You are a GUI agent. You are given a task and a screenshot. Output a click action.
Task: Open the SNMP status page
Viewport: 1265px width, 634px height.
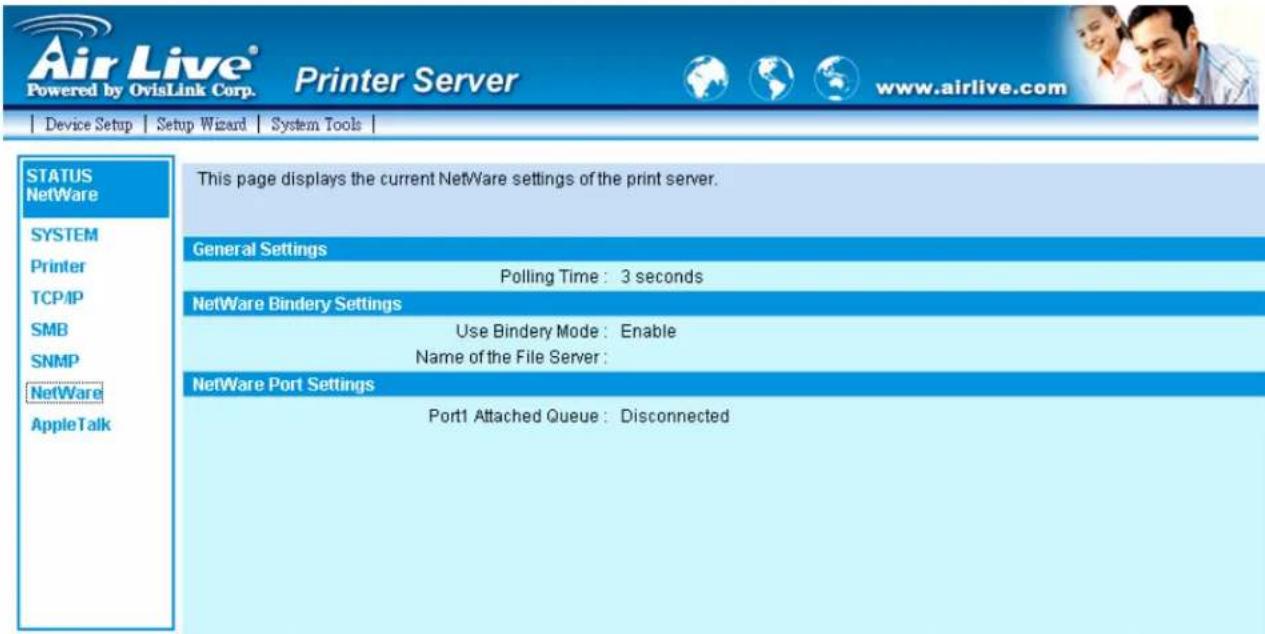55,361
